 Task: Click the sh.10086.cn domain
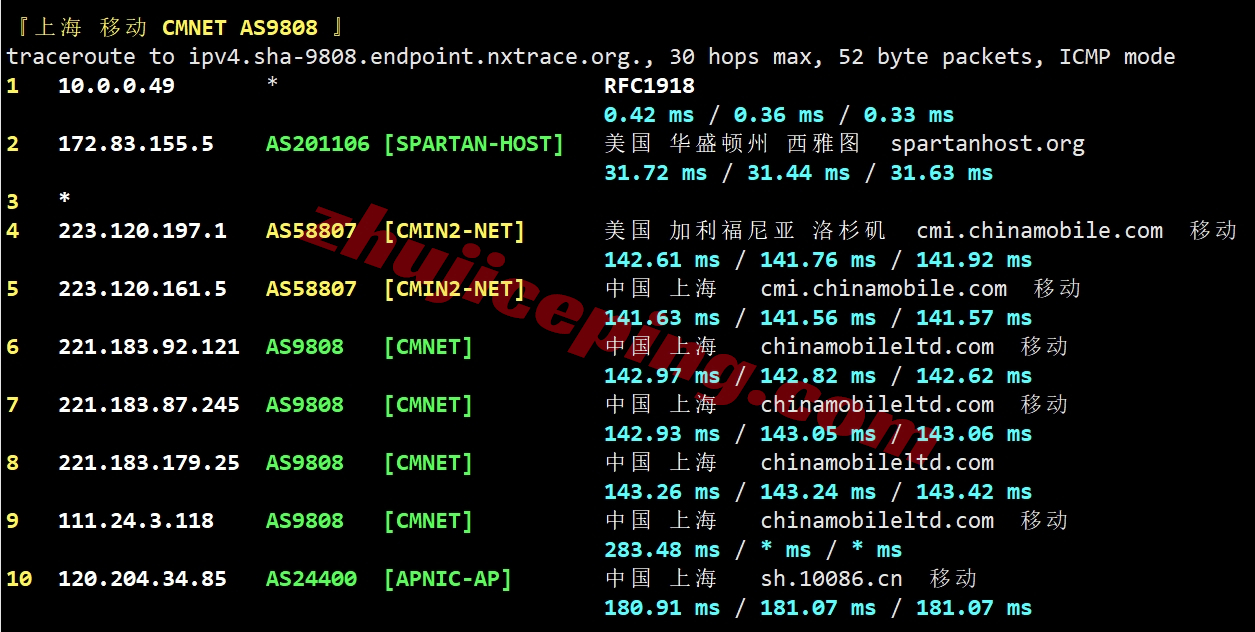point(831,579)
